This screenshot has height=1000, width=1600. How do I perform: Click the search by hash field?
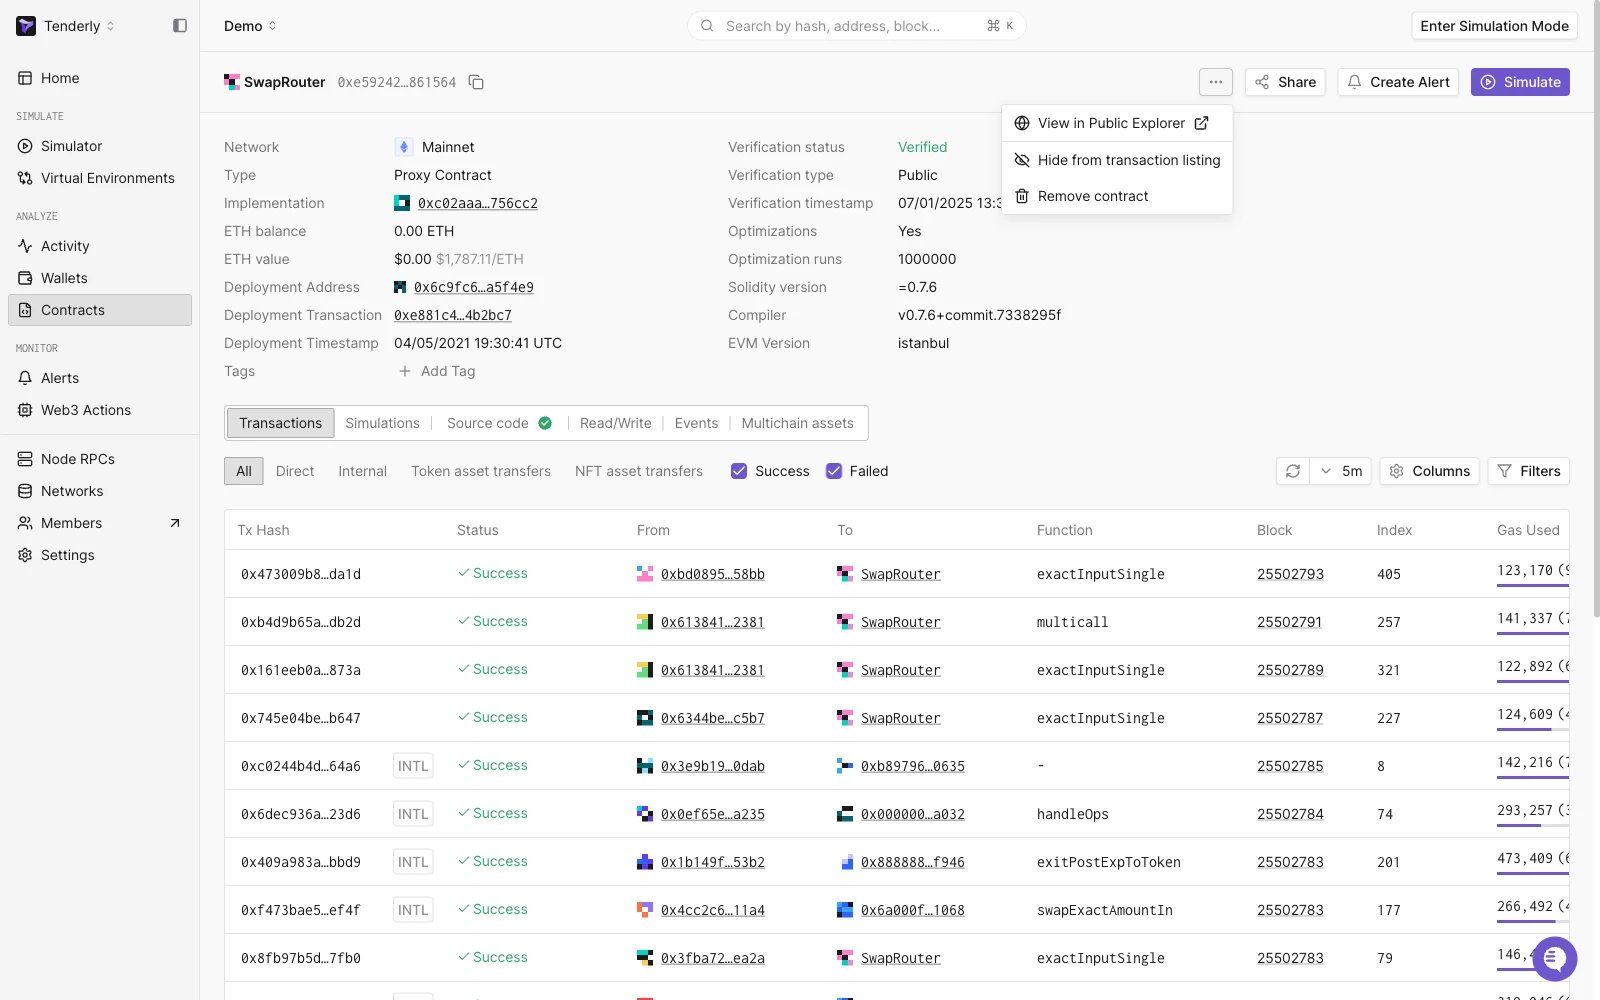[856, 26]
